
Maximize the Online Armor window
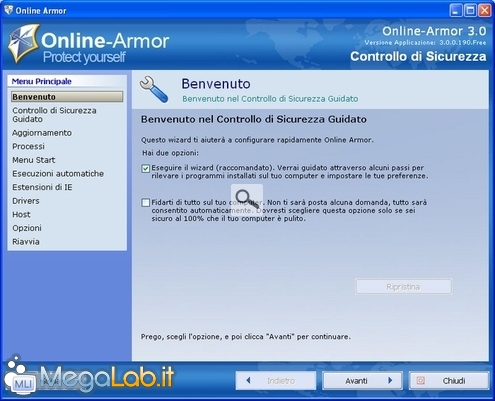tap(470, 10)
